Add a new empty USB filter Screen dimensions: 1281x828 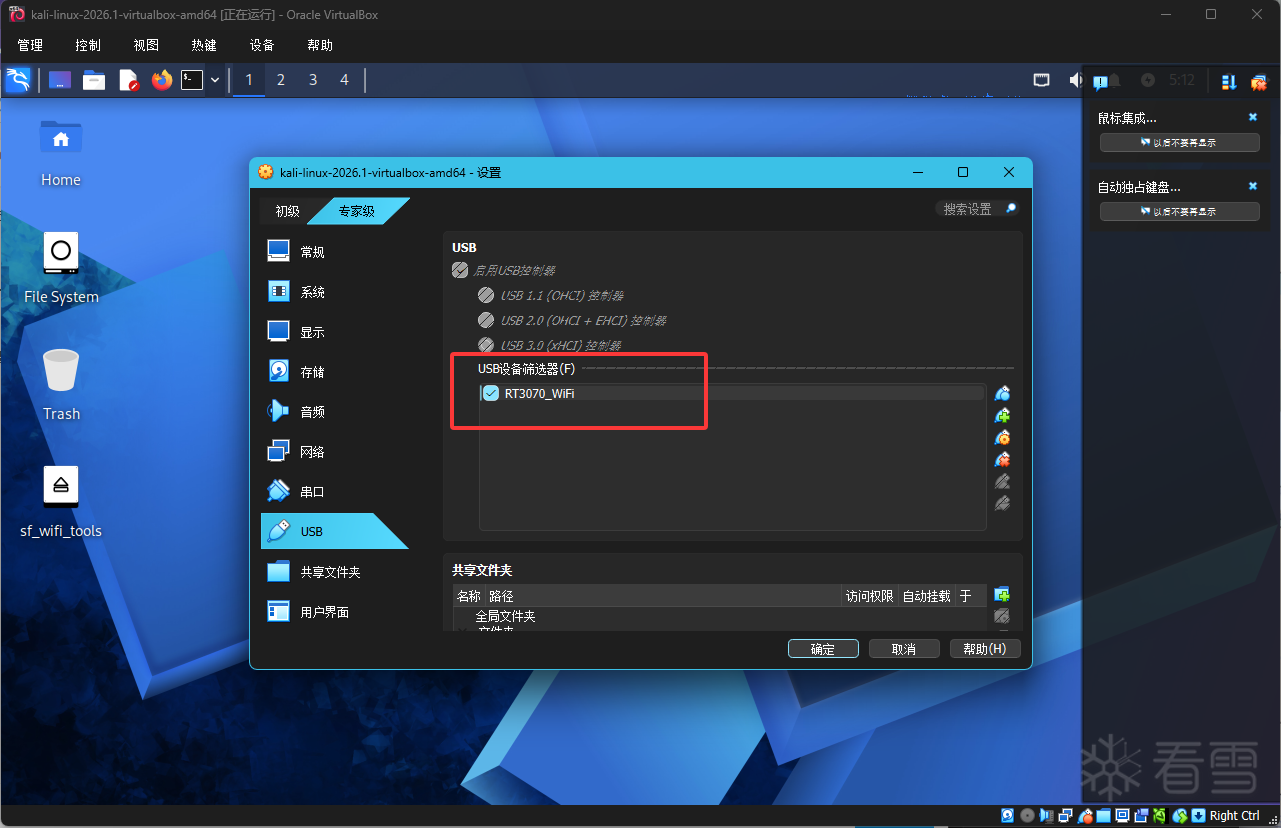tap(1002, 393)
